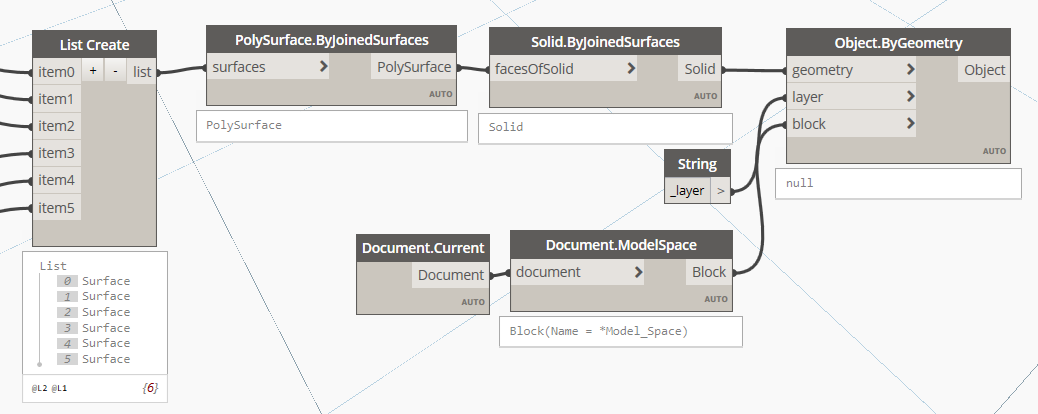Click the Object output port
The image size is (1038, 414).
click(x=985, y=70)
